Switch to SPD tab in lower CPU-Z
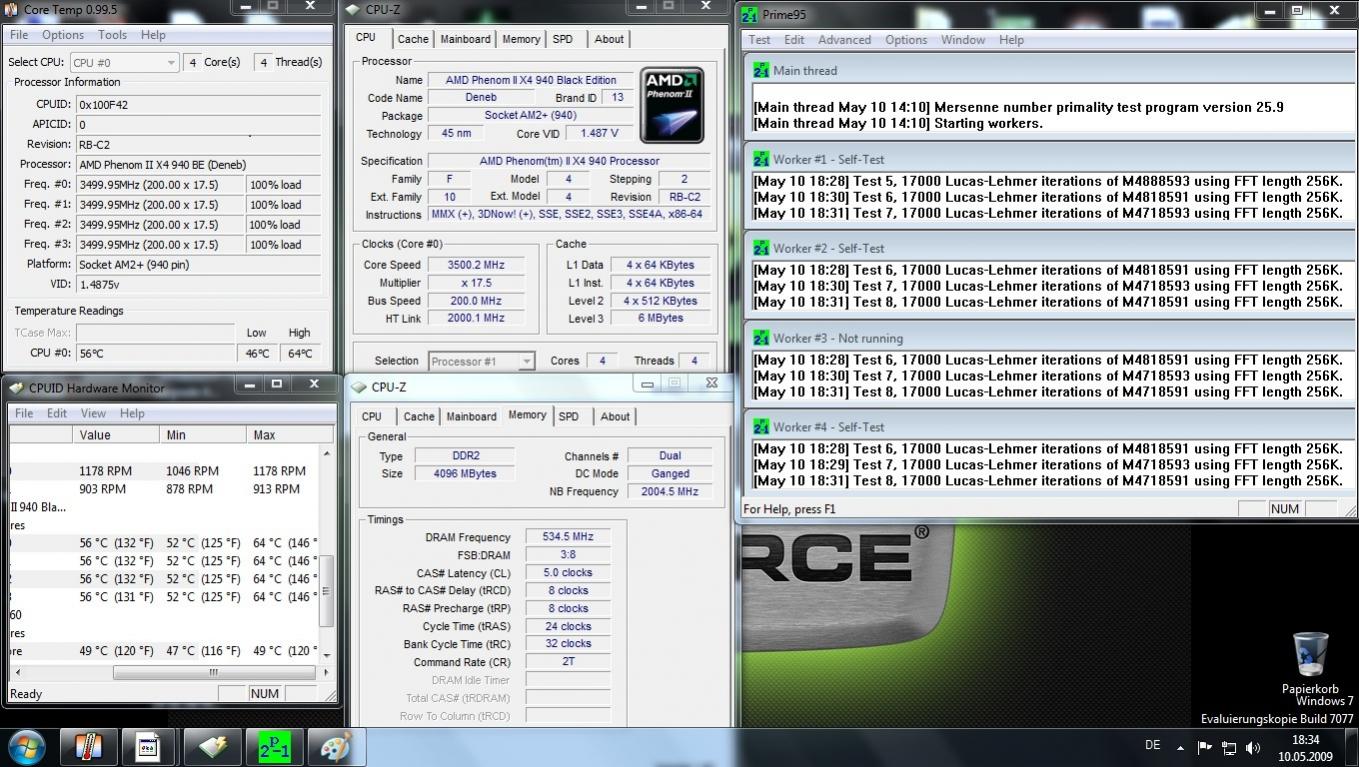The width and height of the screenshot is (1359, 767). click(x=569, y=417)
